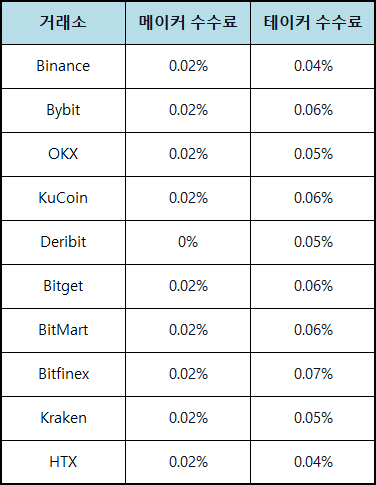Select the 메이커 수수료 header cell
Screen dimensions: 376x485
188,23
